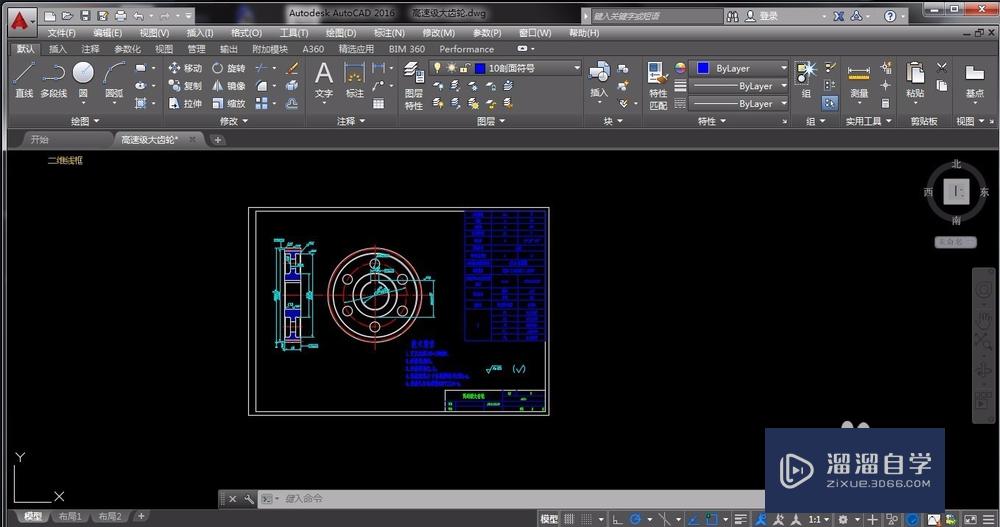Click the Mirror (镜像) tool

coord(228,86)
